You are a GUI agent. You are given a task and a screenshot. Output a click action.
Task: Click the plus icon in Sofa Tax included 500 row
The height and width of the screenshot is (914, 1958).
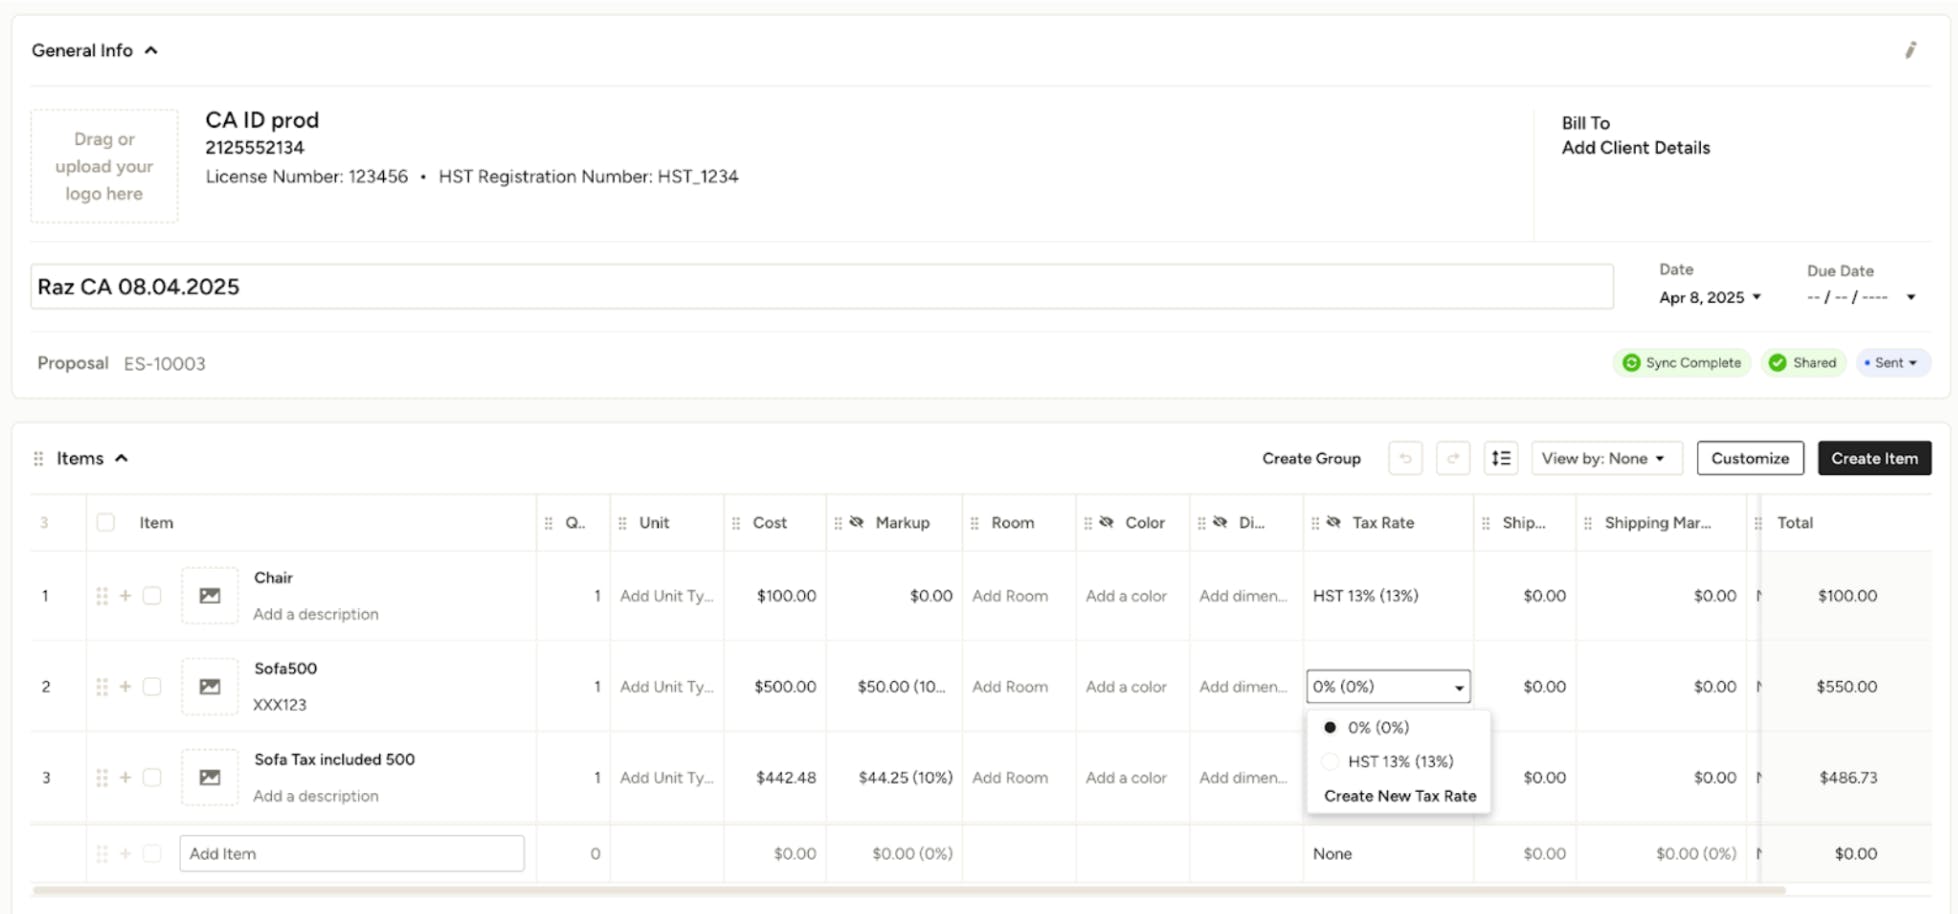pyautogui.click(x=125, y=778)
